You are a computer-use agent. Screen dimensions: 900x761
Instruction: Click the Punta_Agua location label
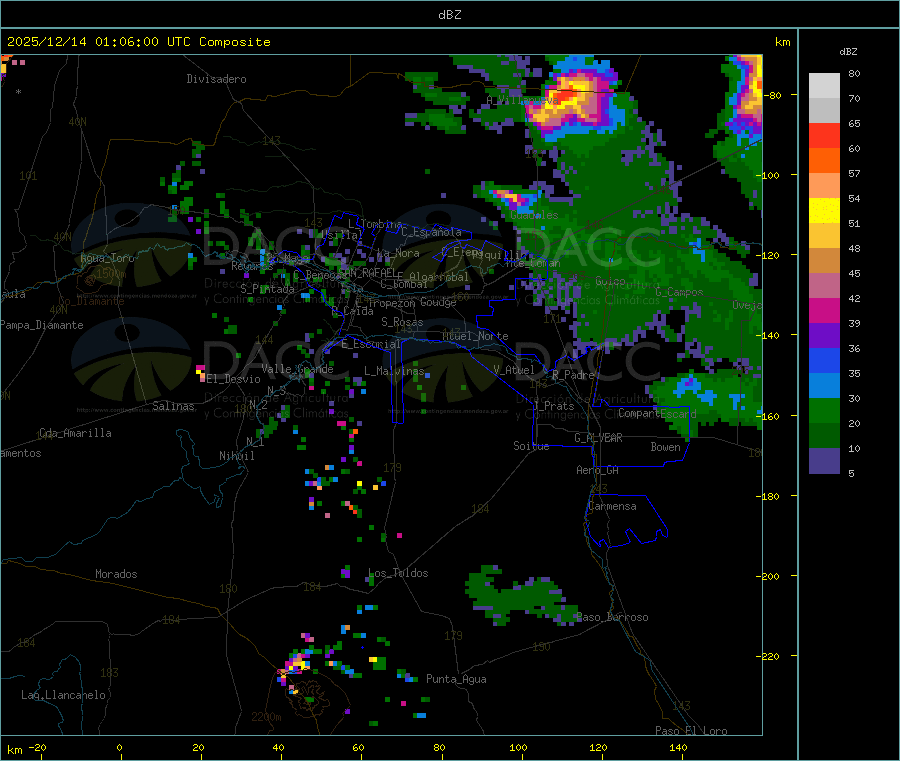point(456,679)
